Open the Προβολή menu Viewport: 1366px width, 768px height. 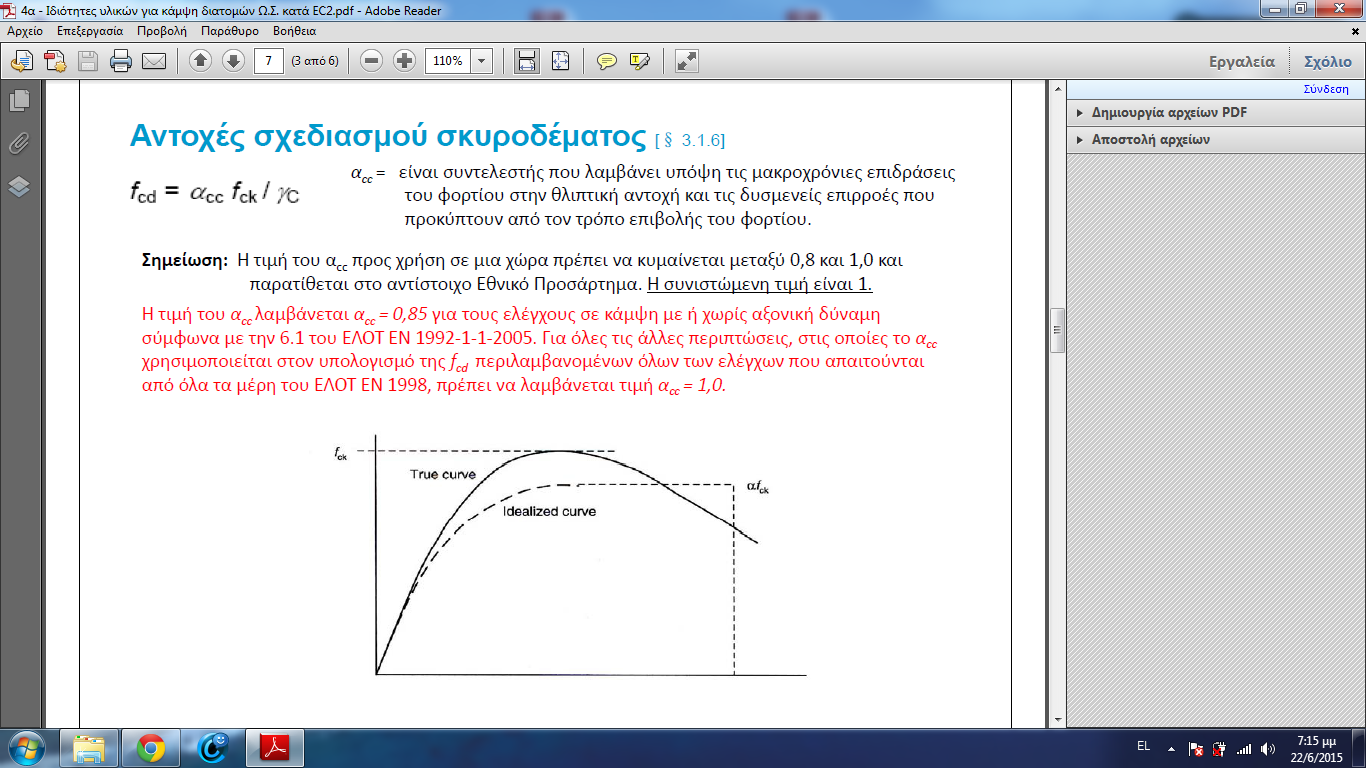pyautogui.click(x=161, y=31)
